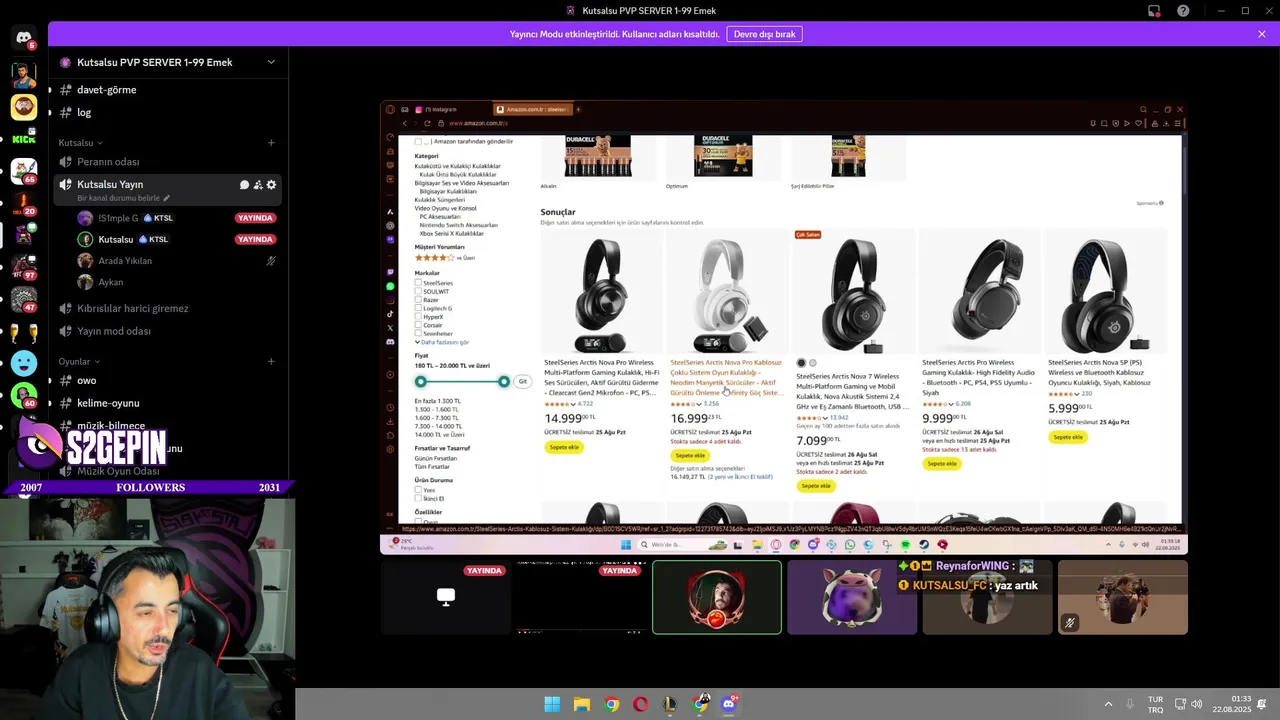Image resolution: width=1280 pixels, height=720 pixels.
Task: Open Kutsalsu Yayın channel settings gear
Action: 271,185
